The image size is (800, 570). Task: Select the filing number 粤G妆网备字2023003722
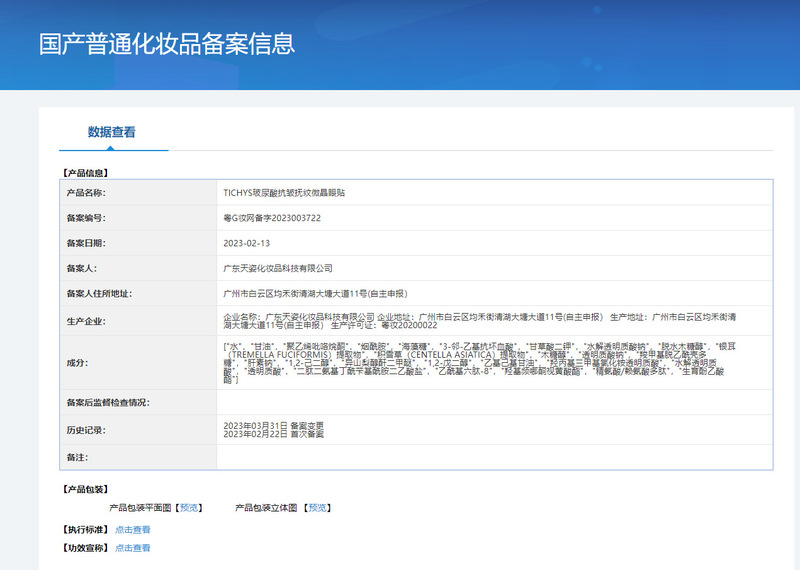point(272,218)
